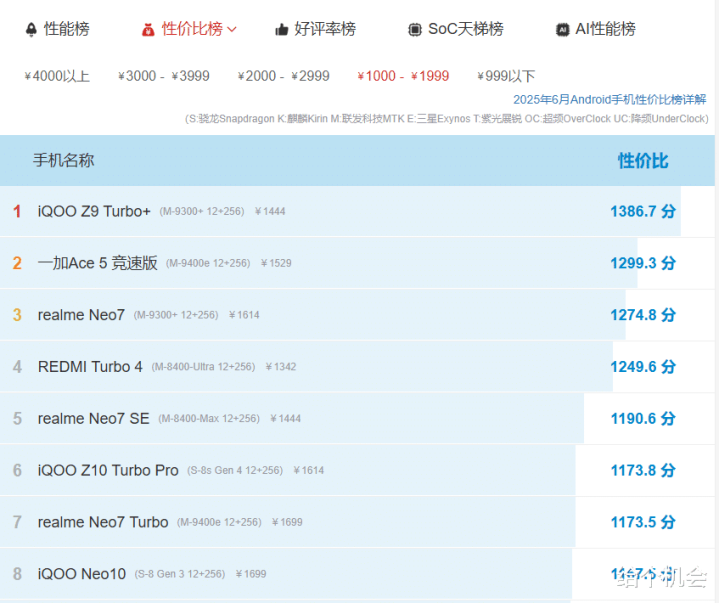Click the money bag icon beside 性价比榜

click(x=148, y=30)
